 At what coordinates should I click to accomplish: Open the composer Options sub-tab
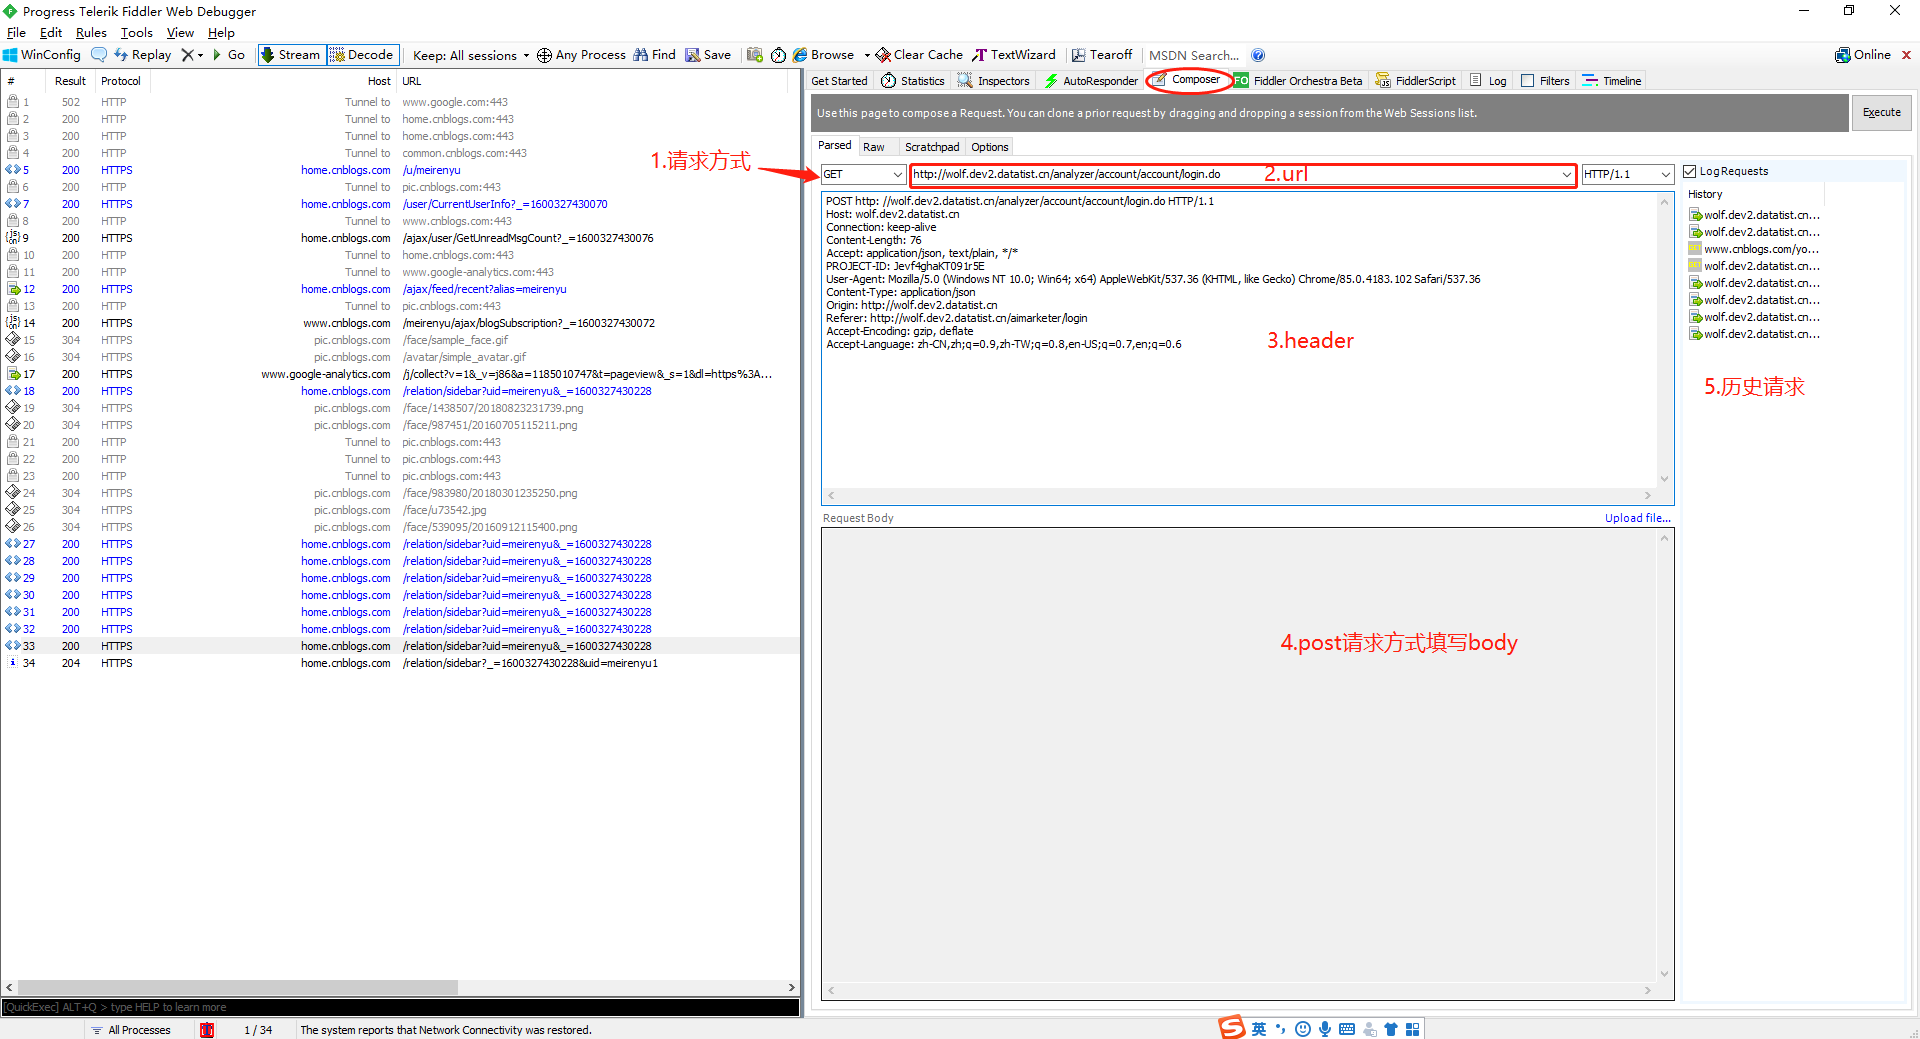pyautogui.click(x=990, y=147)
